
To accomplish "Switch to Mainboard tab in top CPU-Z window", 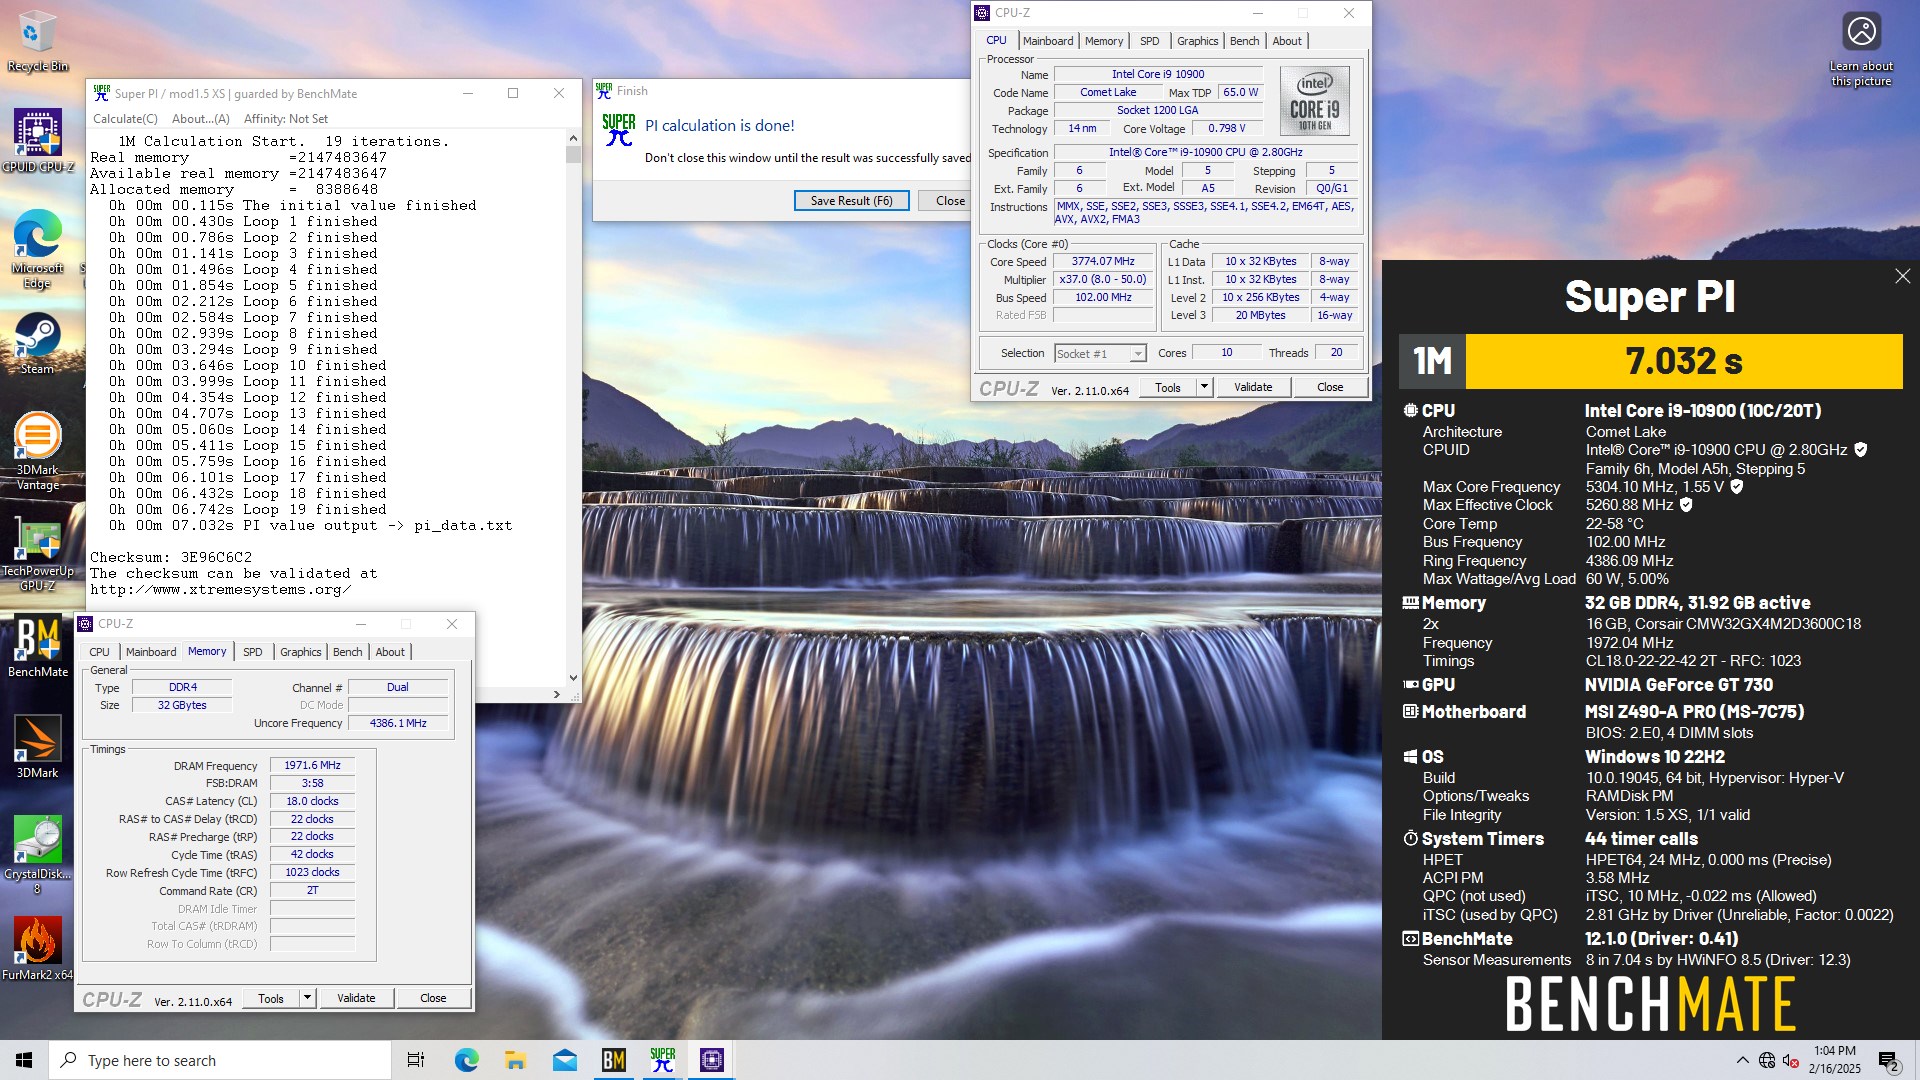I will [x=1048, y=41].
